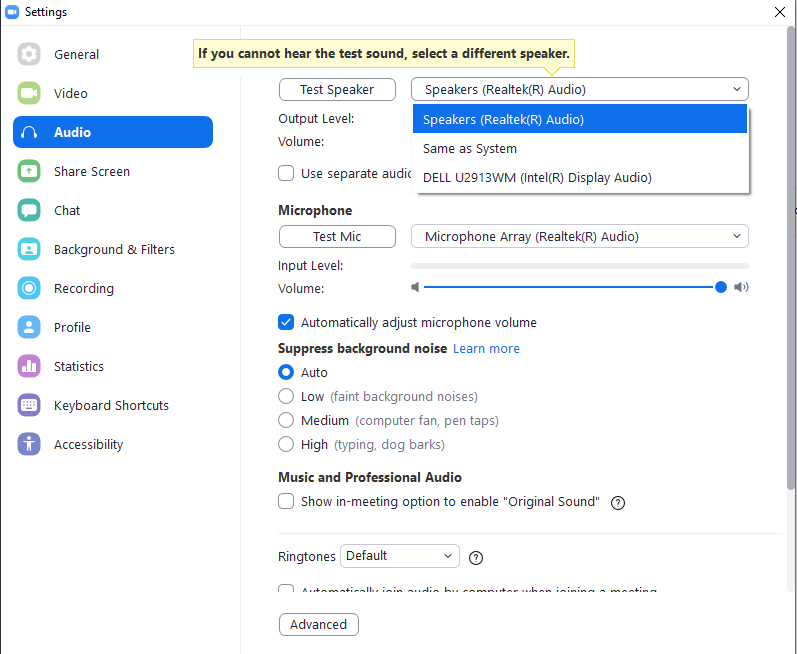Click the Accessibility figure icon
The height and width of the screenshot is (654, 797).
[x=29, y=444]
